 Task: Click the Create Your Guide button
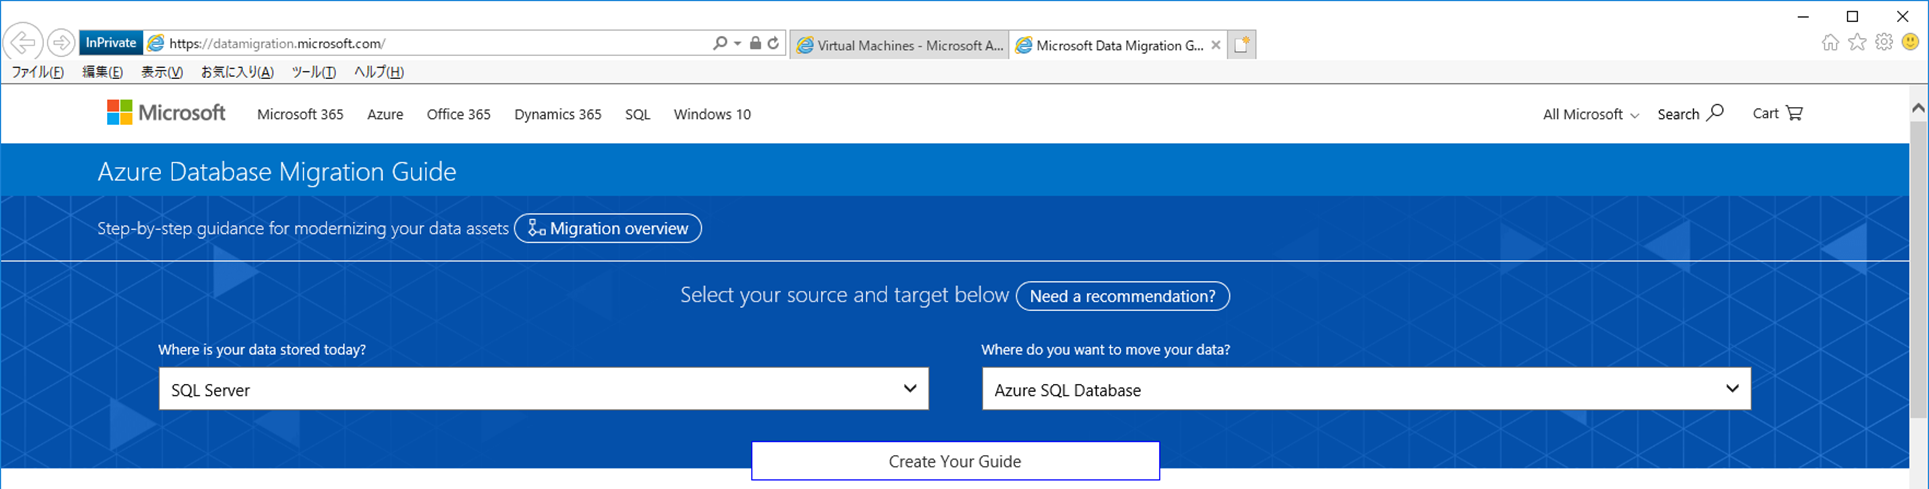coord(955,461)
